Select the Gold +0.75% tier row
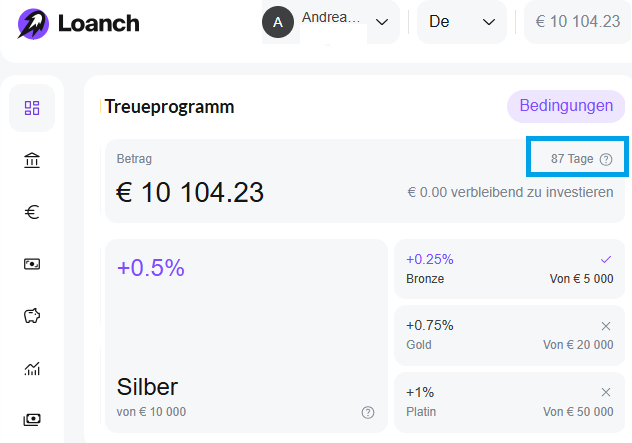 click(509, 335)
